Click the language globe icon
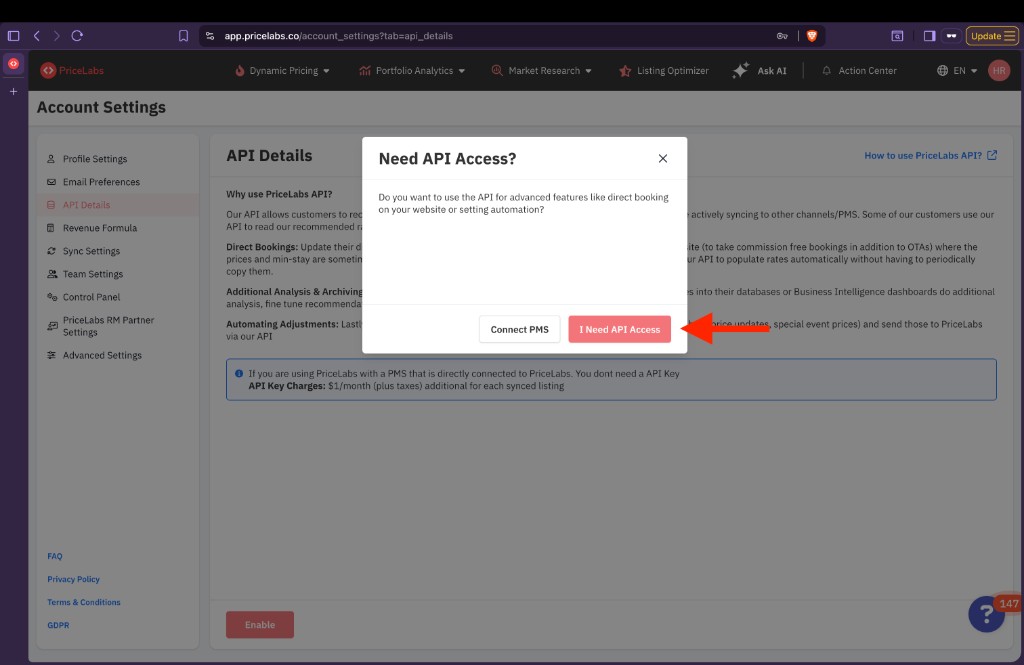Viewport: 1024px width, 665px height. pos(942,71)
